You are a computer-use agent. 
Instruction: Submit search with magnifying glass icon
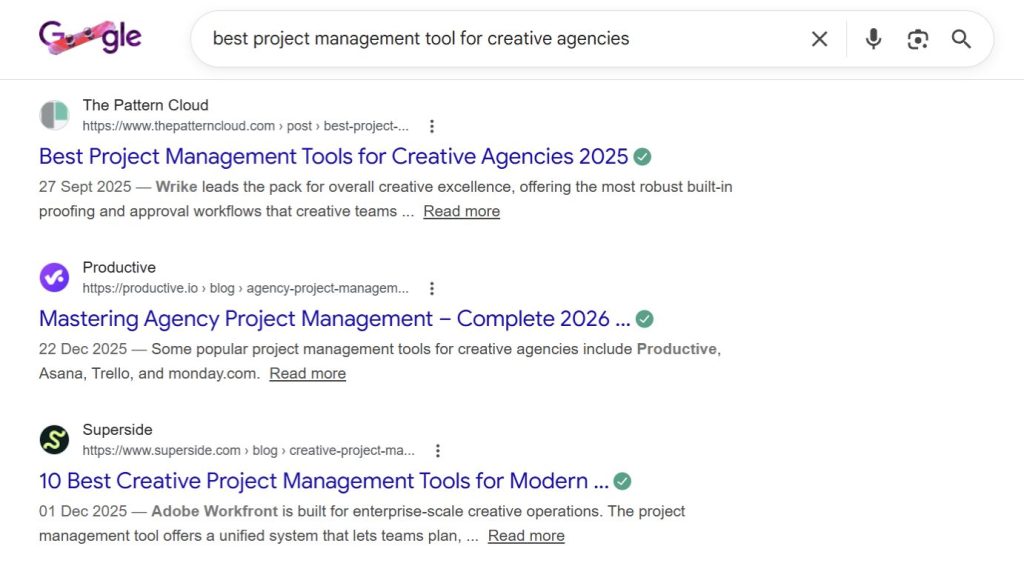tap(961, 39)
